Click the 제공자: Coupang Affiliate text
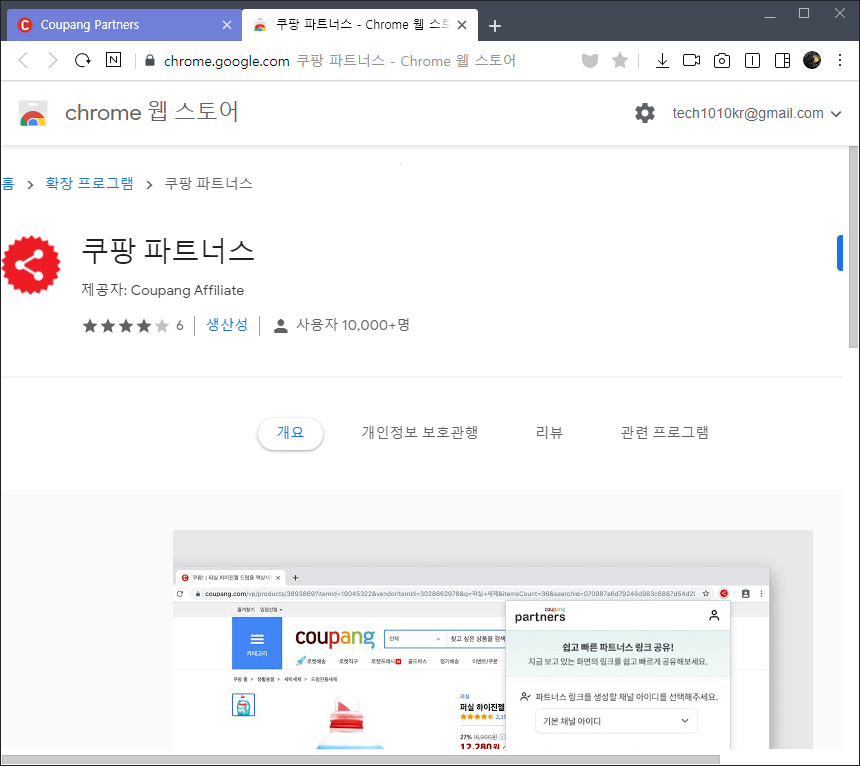Screen dimensions: 860x766 [163, 290]
